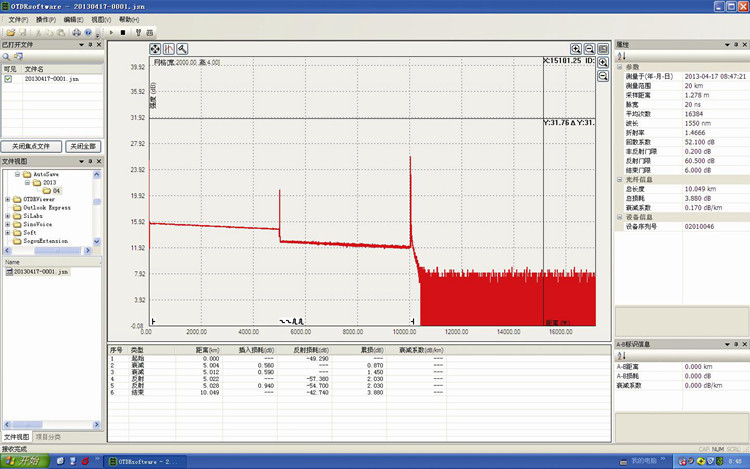Collapse the 参数 property group
This screenshot has width=750, height=469.
tap(620, 68)
